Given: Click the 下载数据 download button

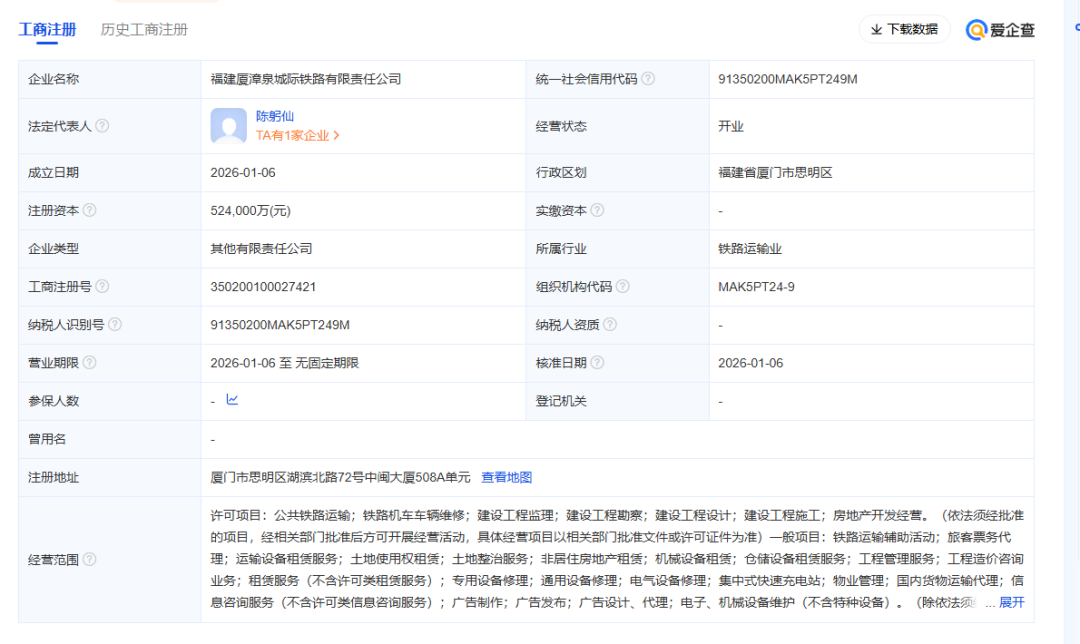Looking at the screenshot, I should [904, 30].
